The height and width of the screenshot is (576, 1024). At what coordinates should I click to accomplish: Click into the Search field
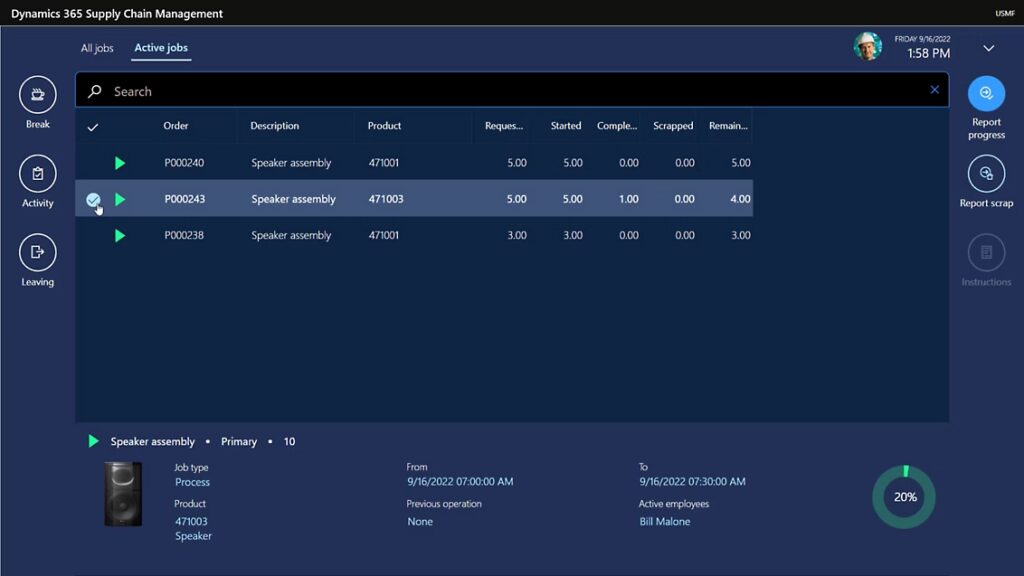tap(500, 91)
